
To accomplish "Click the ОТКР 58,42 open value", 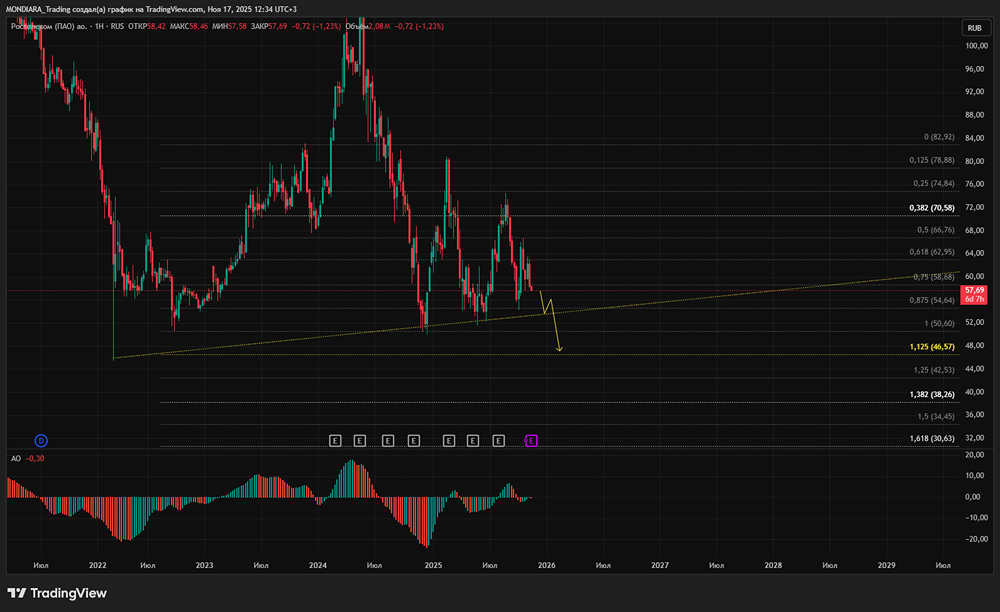I will 147,26.
